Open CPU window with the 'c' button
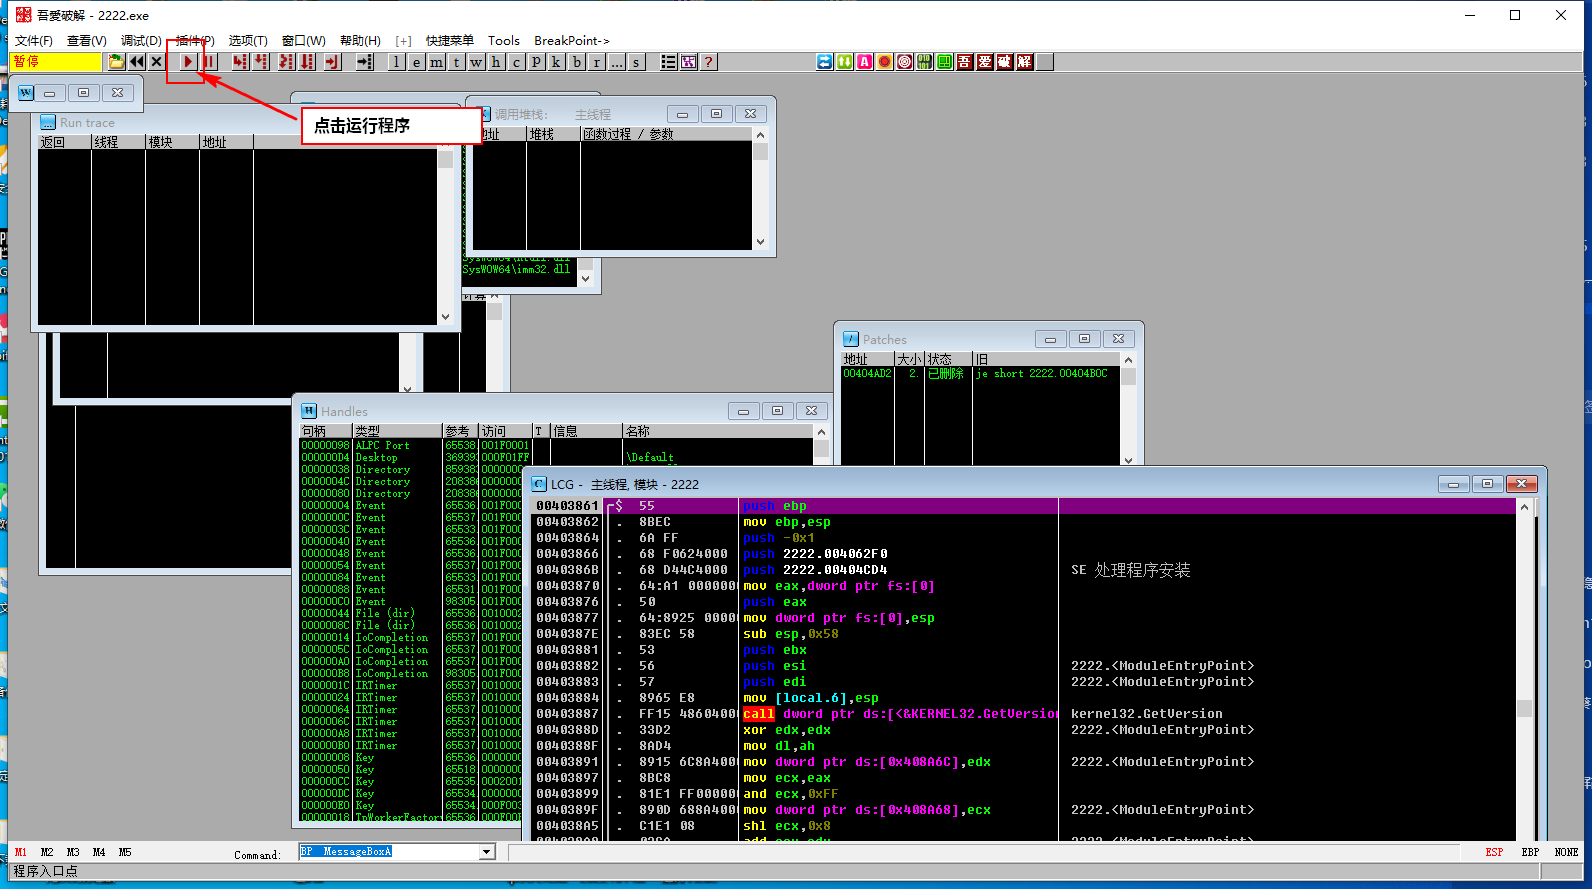The height and width of the screenshot is (889, 1592). click(x=517, y=62)
